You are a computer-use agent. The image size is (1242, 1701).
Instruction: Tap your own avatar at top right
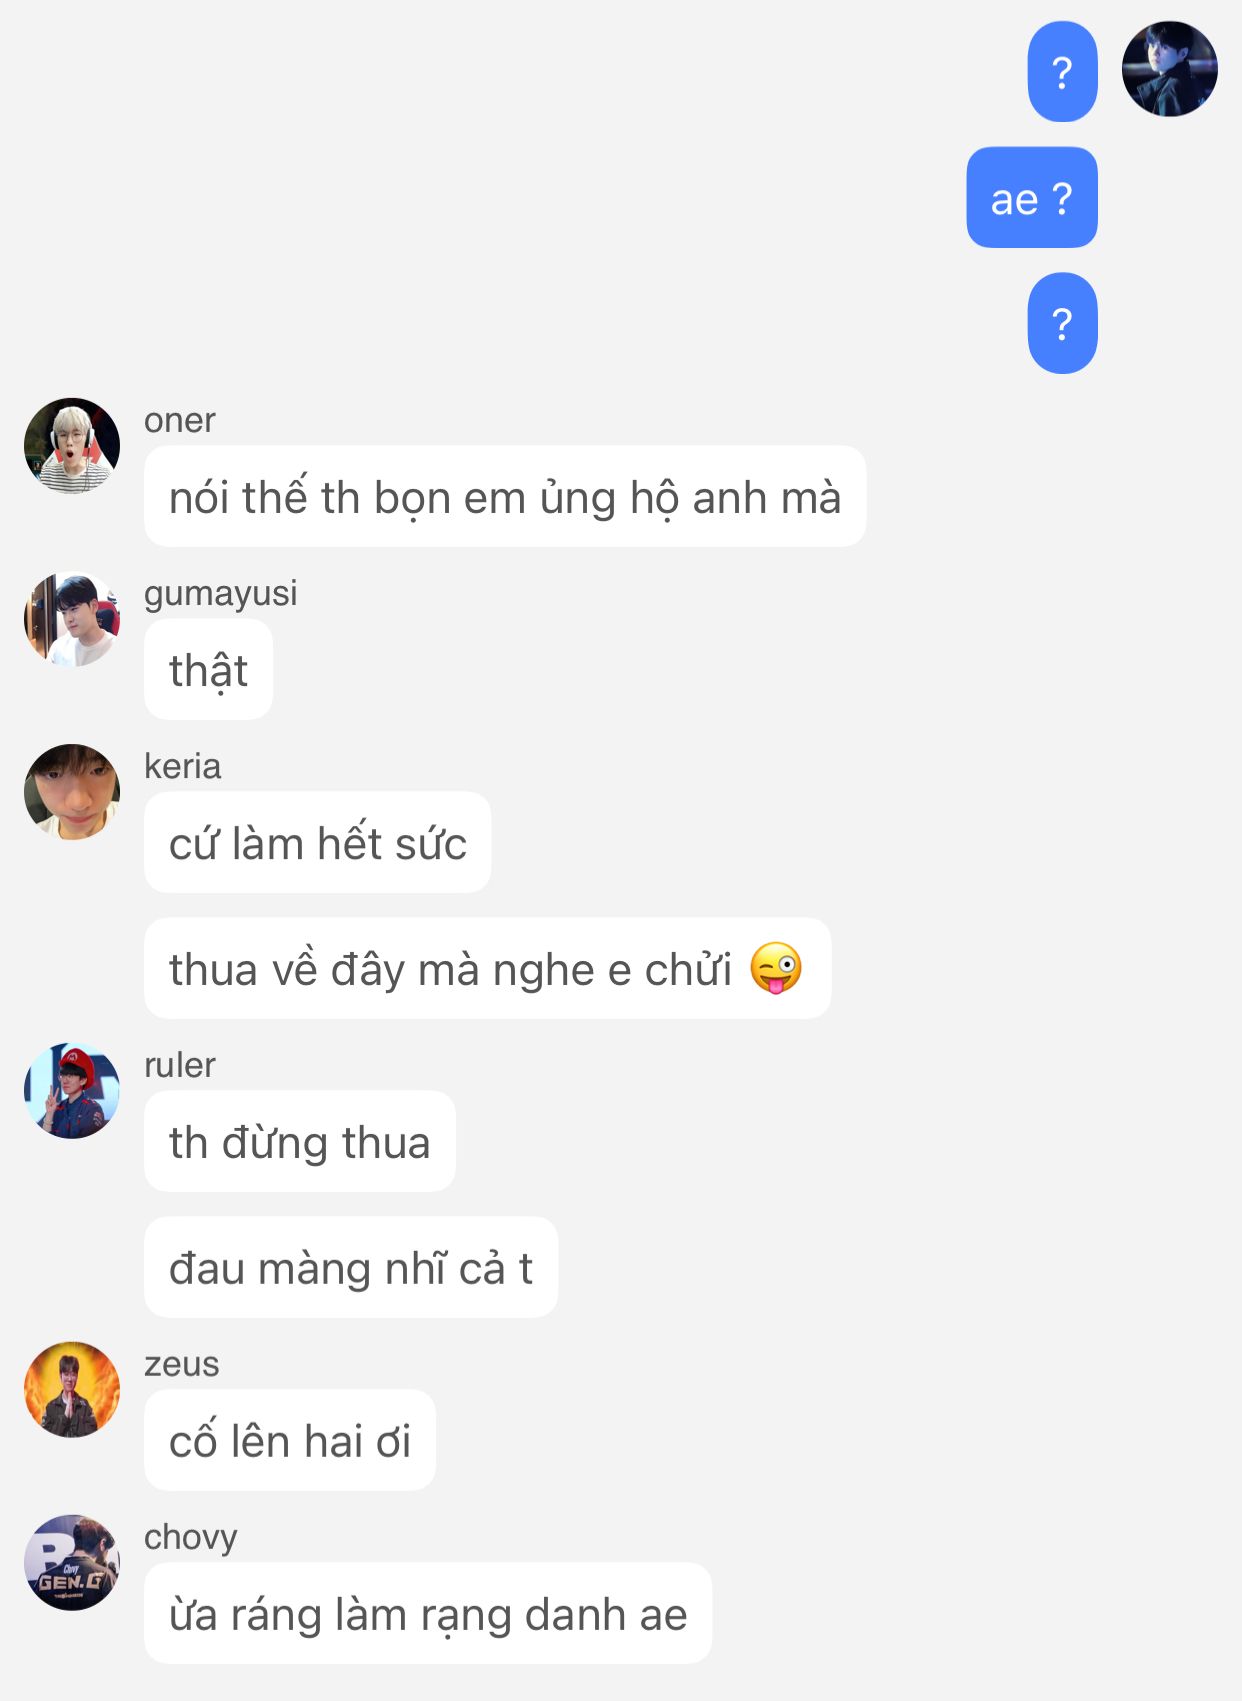[1170, 69]
